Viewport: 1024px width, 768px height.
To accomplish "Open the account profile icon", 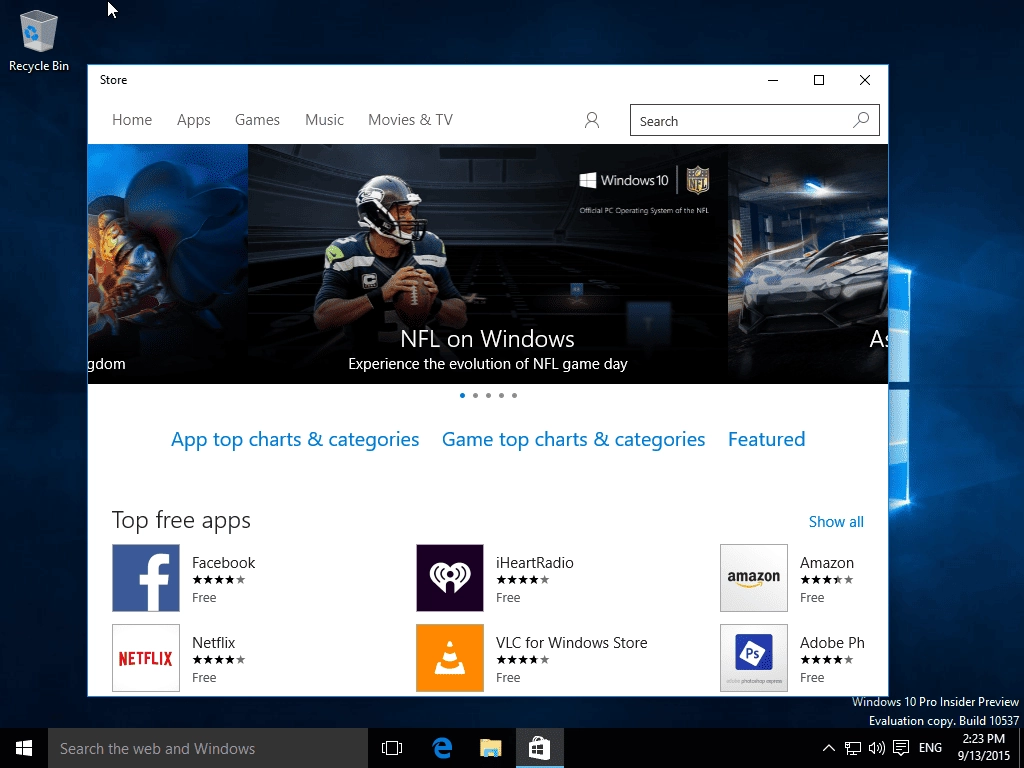I will [592, 120].
